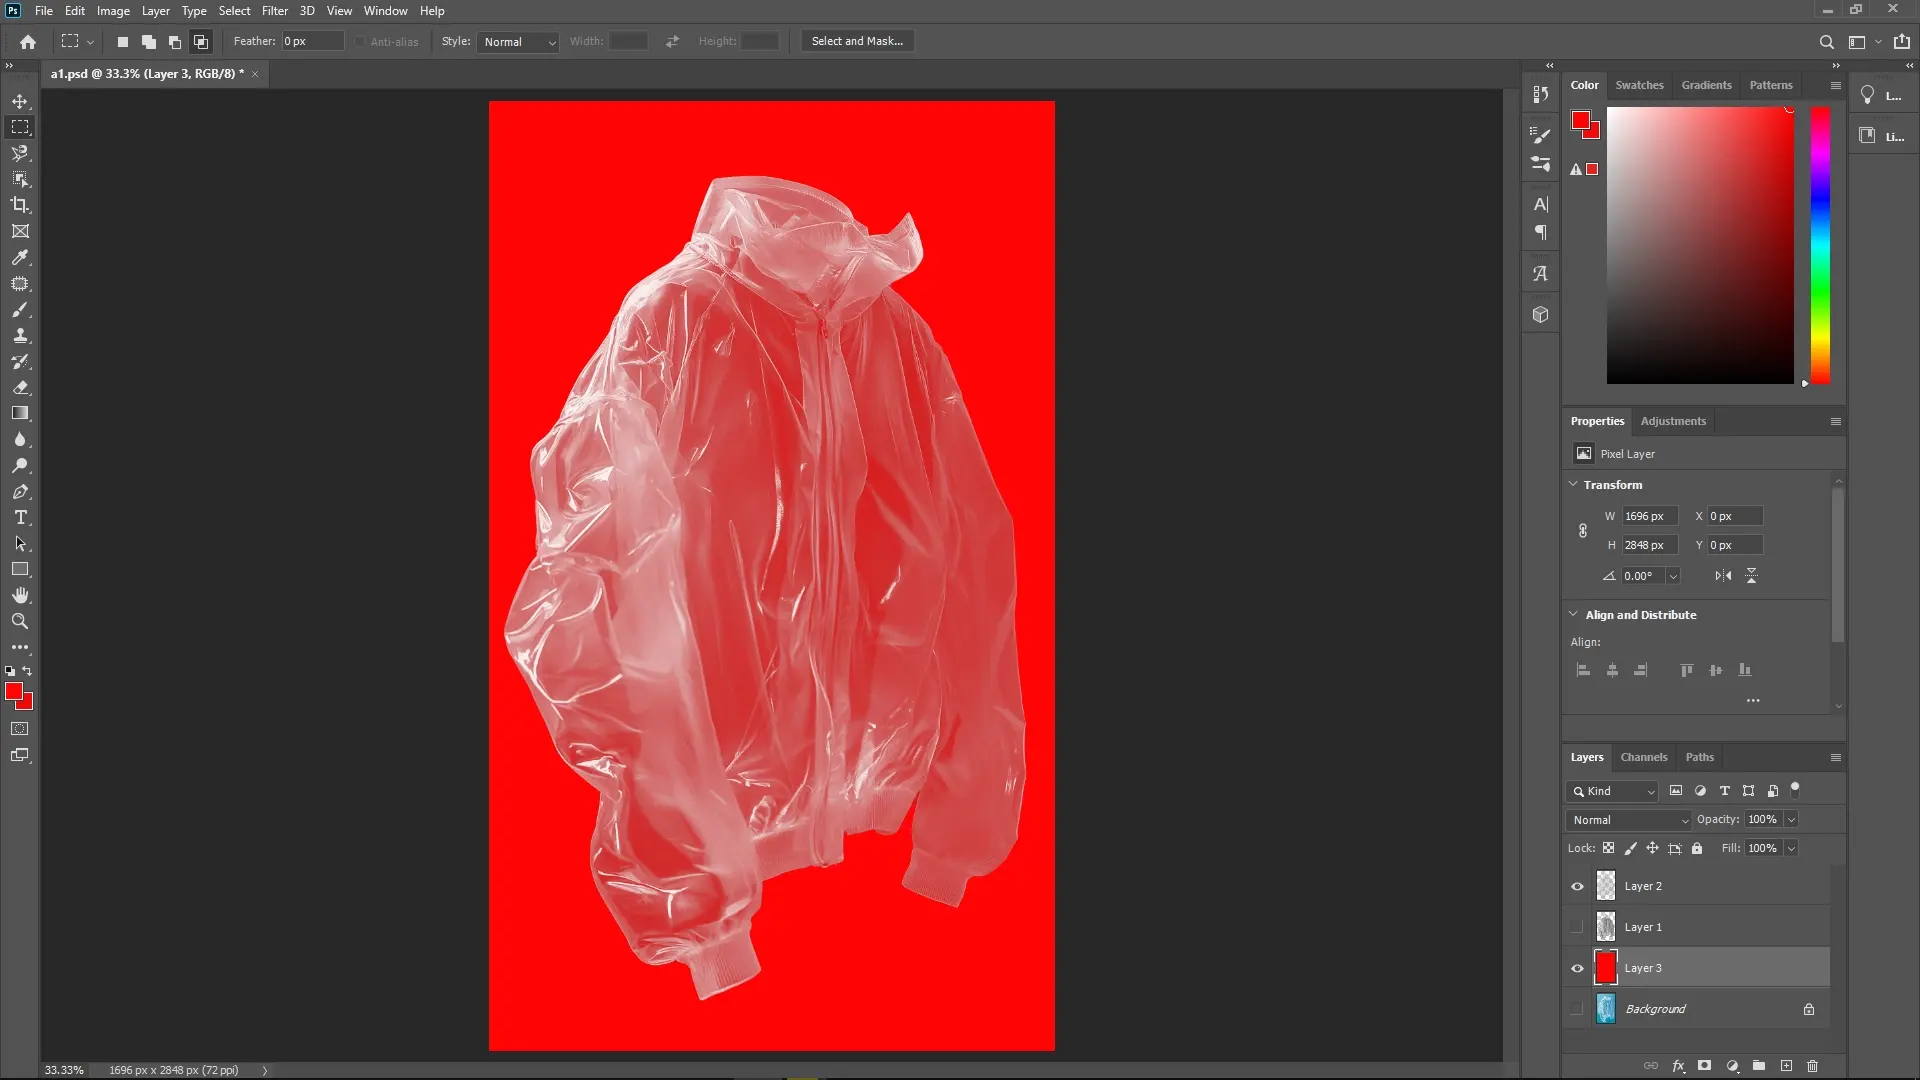
Task: Hide the Layer 2 layer
Action: (x=1576, y=886)
